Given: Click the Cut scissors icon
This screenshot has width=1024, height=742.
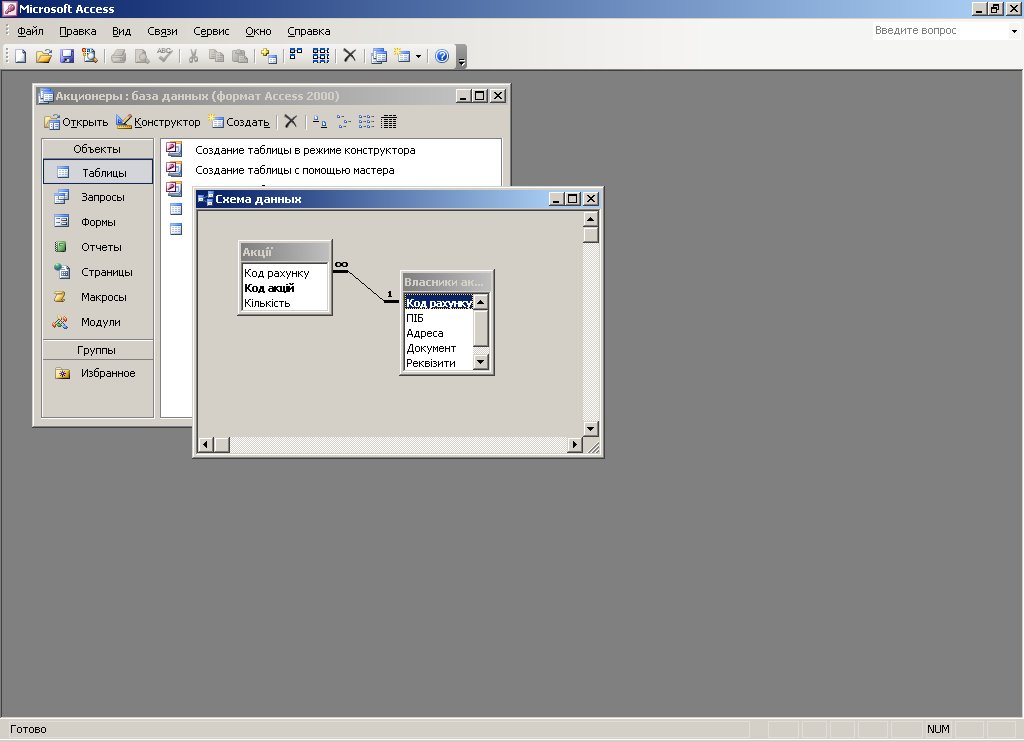Looking at the screenshot, I should pyautogui.click(x=193, y=56).
